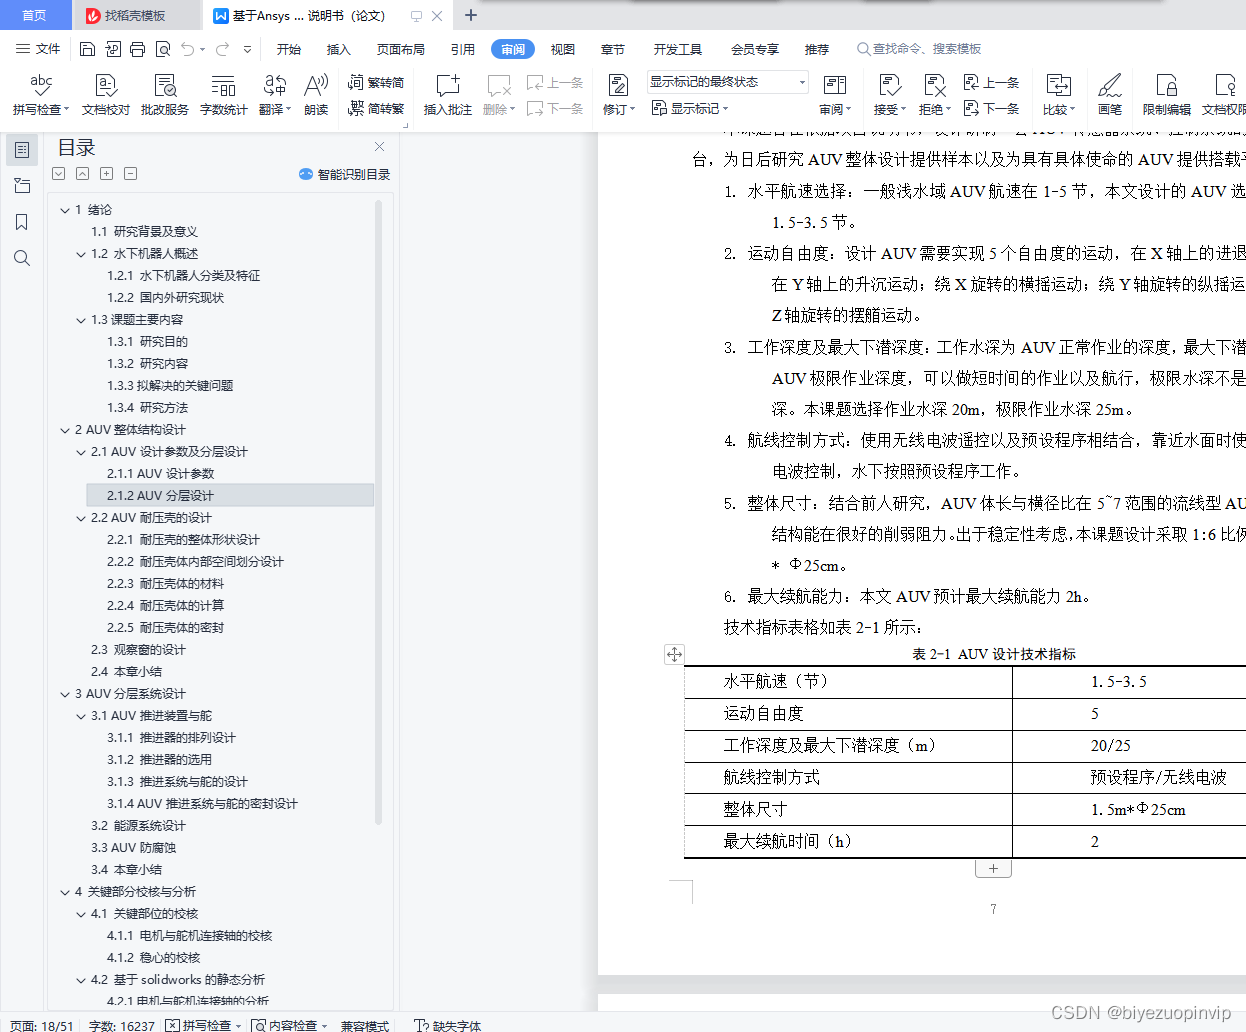1246x1032 pixels.
Task: Open word count statistics (字数统计)
Action: (x=223, y=94)
